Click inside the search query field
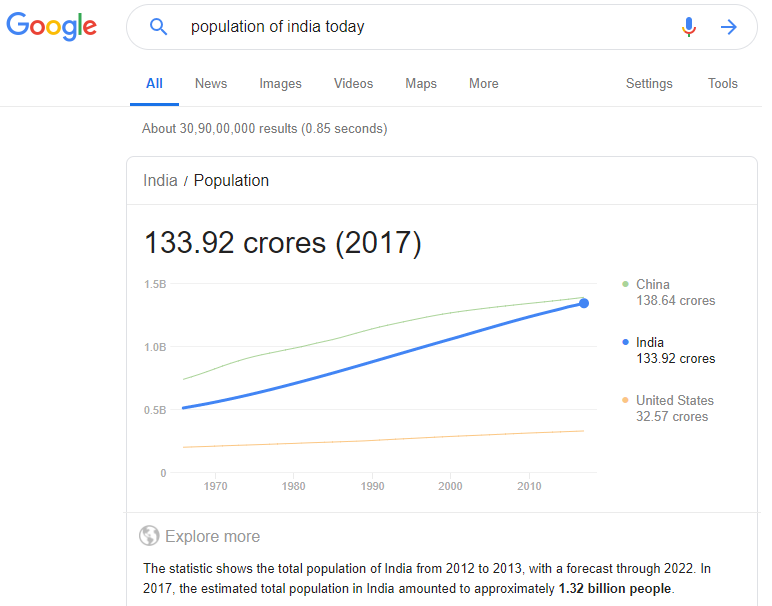The height and width of the screenshot is (606, 772). [x=420, y=27]
